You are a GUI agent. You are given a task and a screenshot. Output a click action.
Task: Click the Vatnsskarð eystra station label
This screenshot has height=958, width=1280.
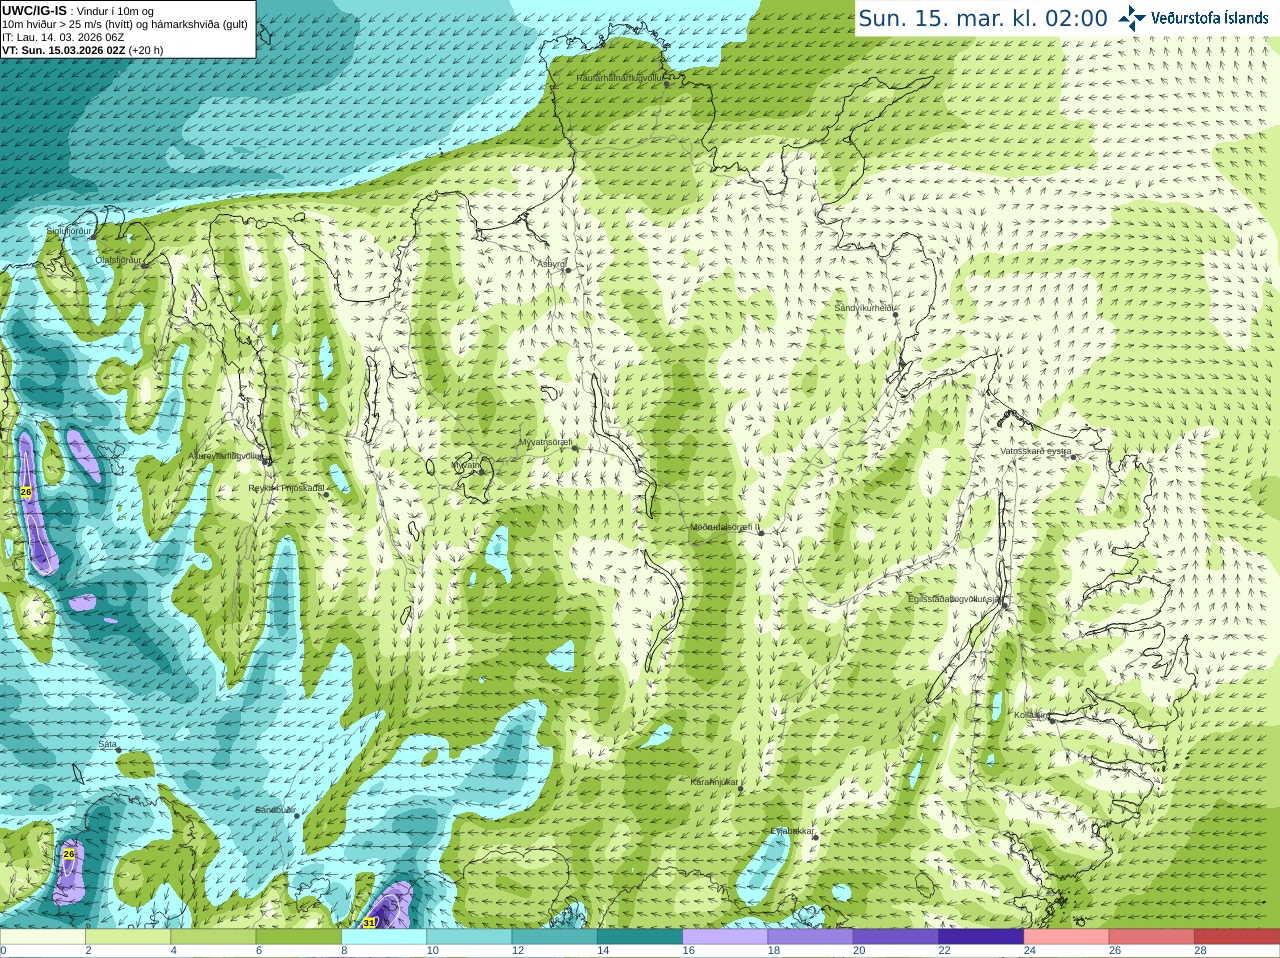pyautogui.click(x=1036, y=451)
